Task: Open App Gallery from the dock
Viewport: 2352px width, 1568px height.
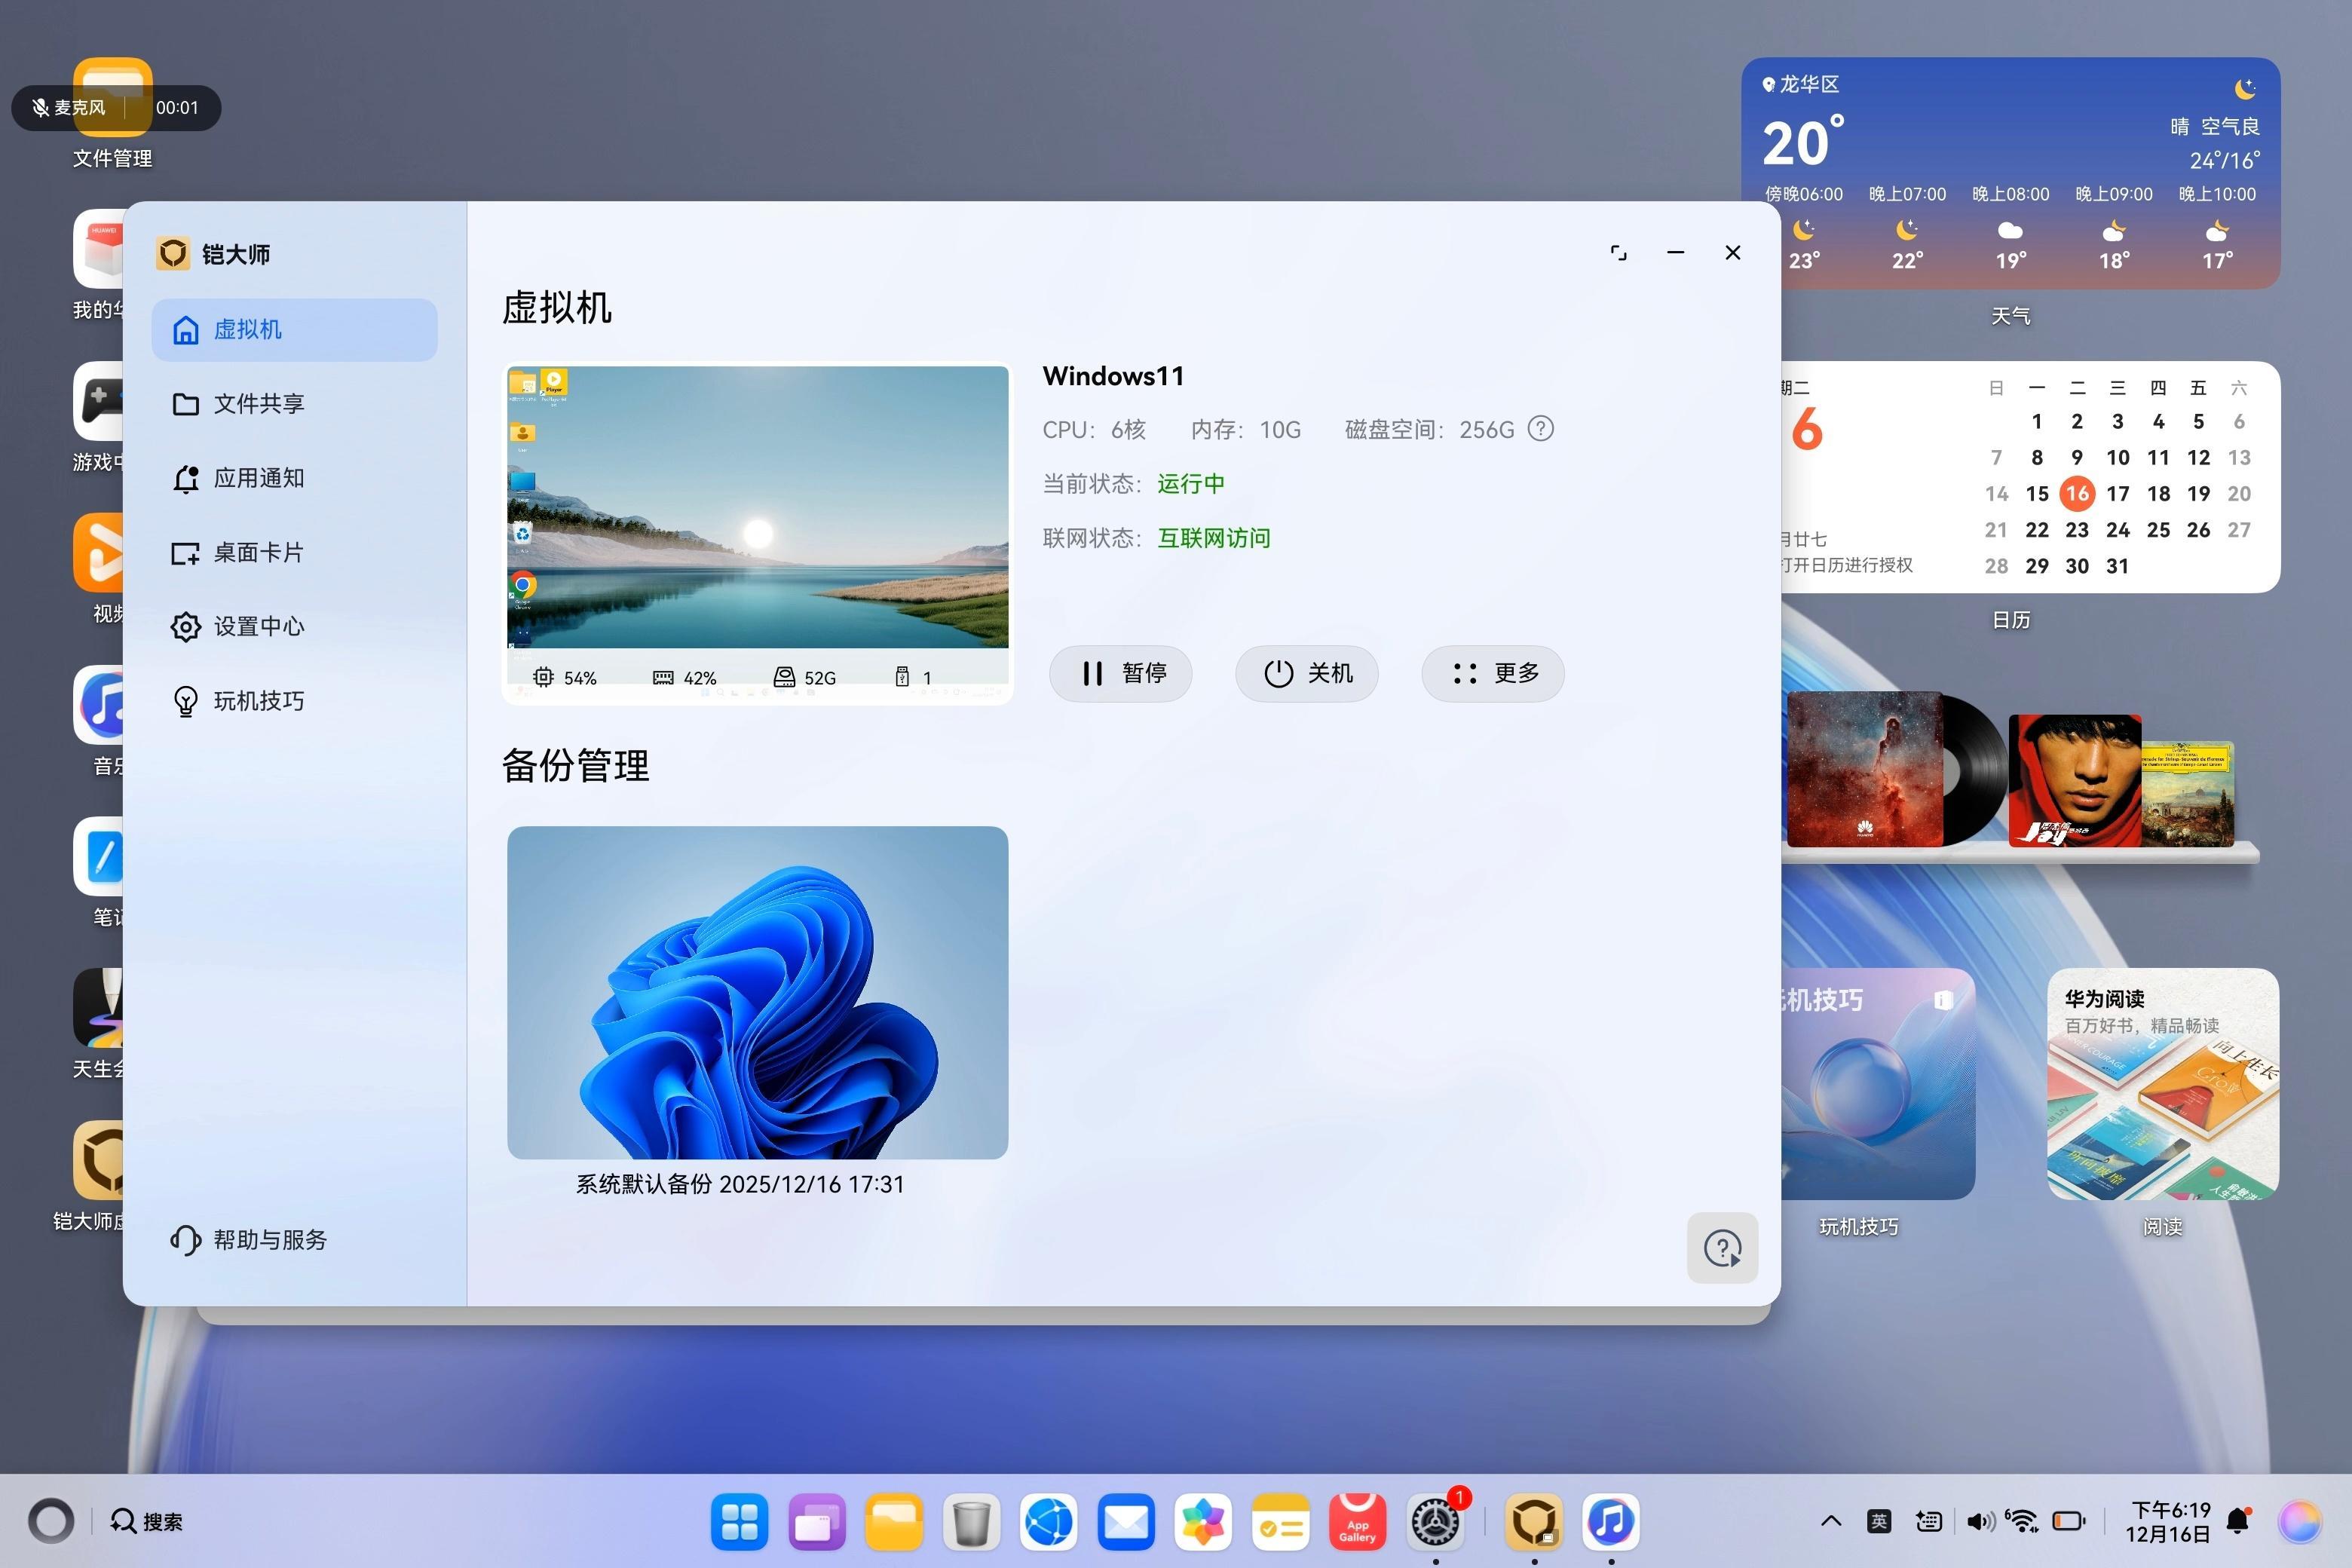Action: pyautogui.click(x=1357, y=1521)
